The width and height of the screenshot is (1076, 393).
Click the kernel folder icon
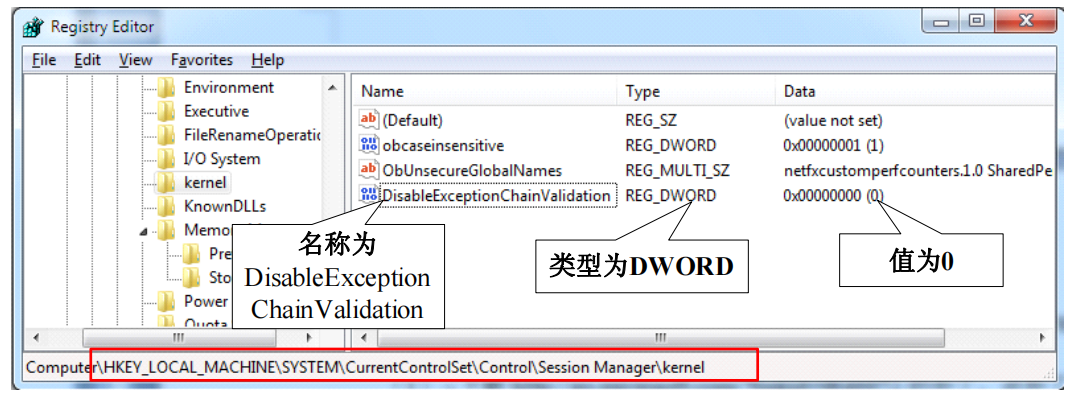[x=166, y=182]
